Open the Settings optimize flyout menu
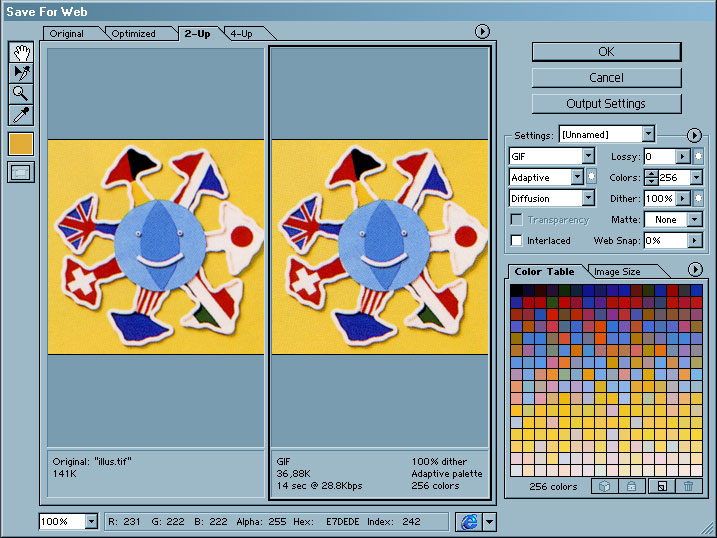717x538 pixels. coord(694,135)
